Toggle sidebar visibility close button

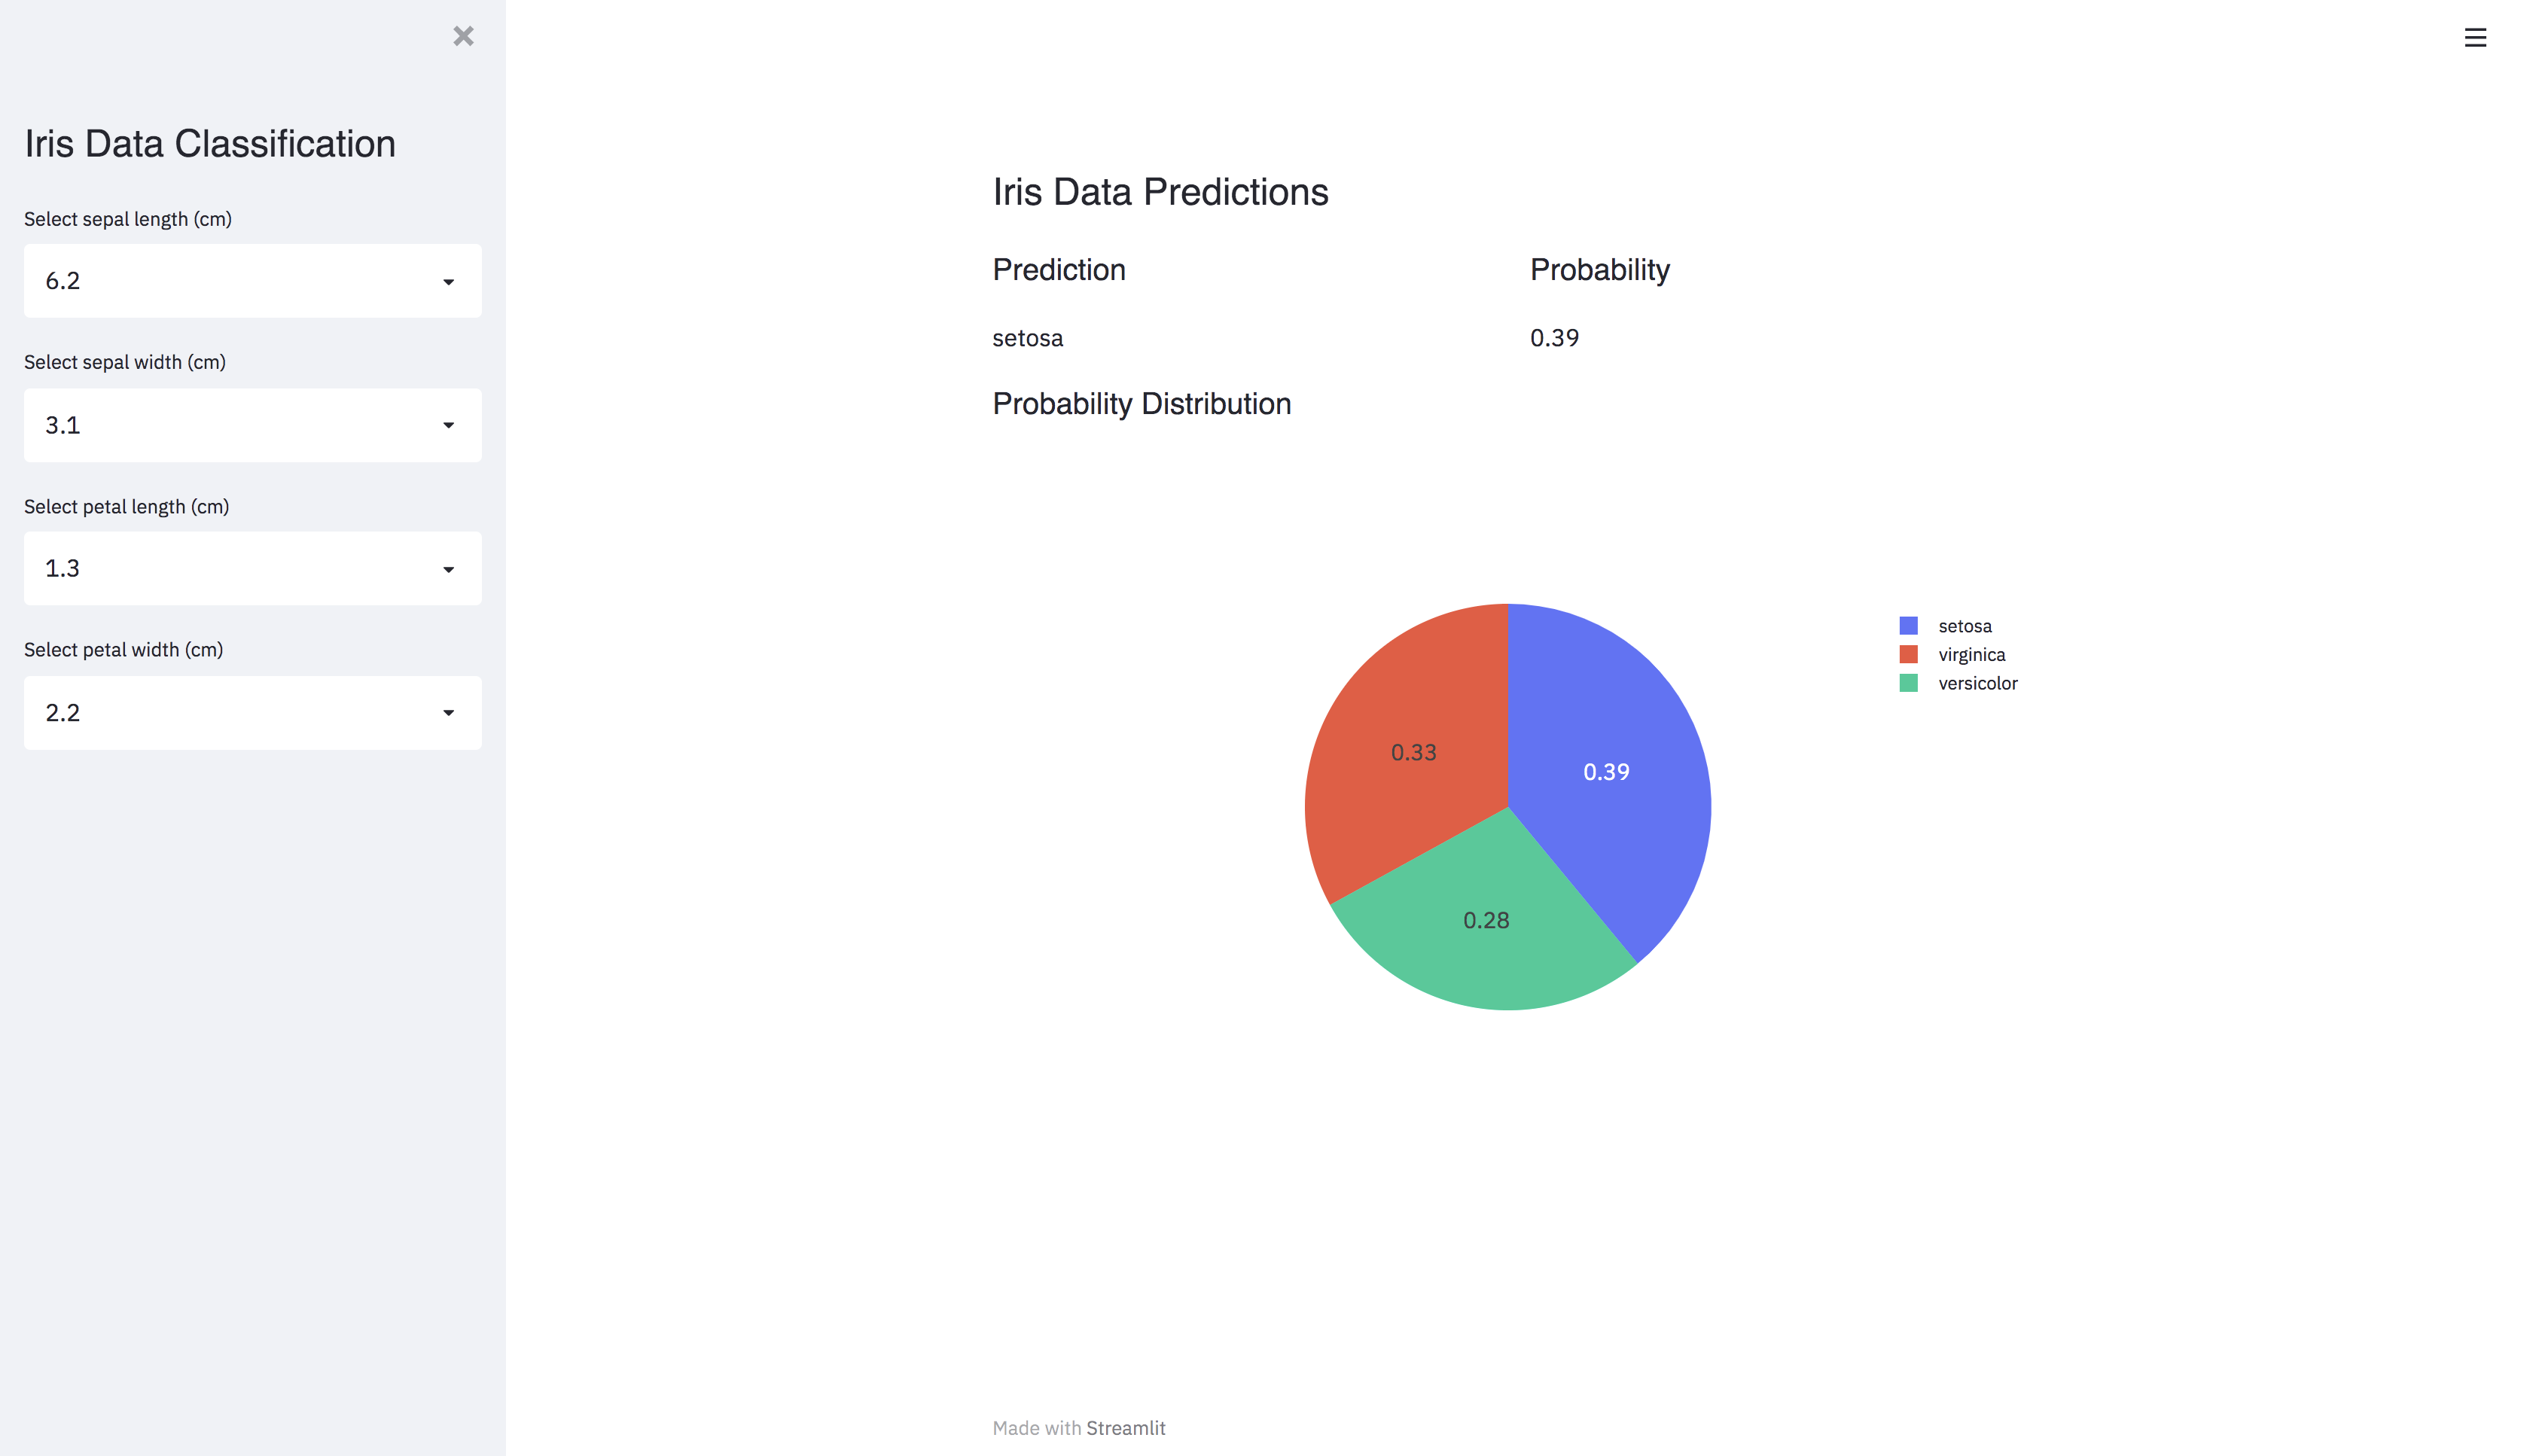[462, 35]
